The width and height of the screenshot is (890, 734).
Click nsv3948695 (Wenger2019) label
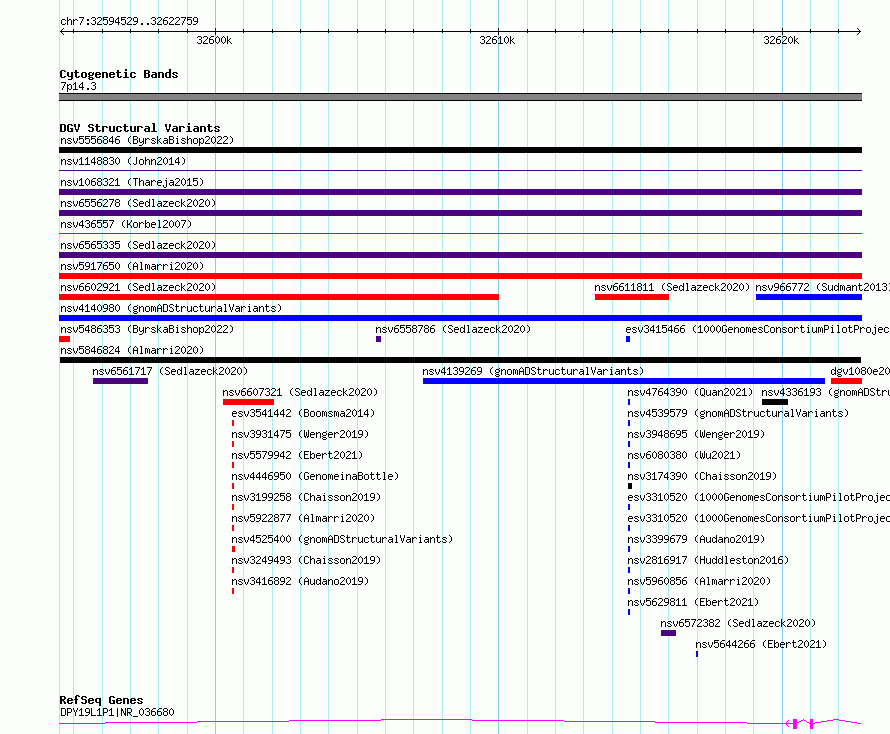[x=696, y=434]
